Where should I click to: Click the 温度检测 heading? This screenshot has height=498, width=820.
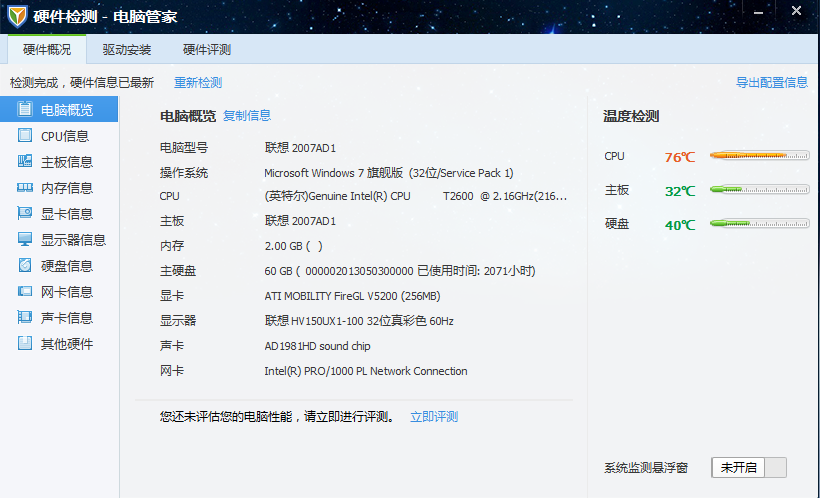(x=631, y=116)
